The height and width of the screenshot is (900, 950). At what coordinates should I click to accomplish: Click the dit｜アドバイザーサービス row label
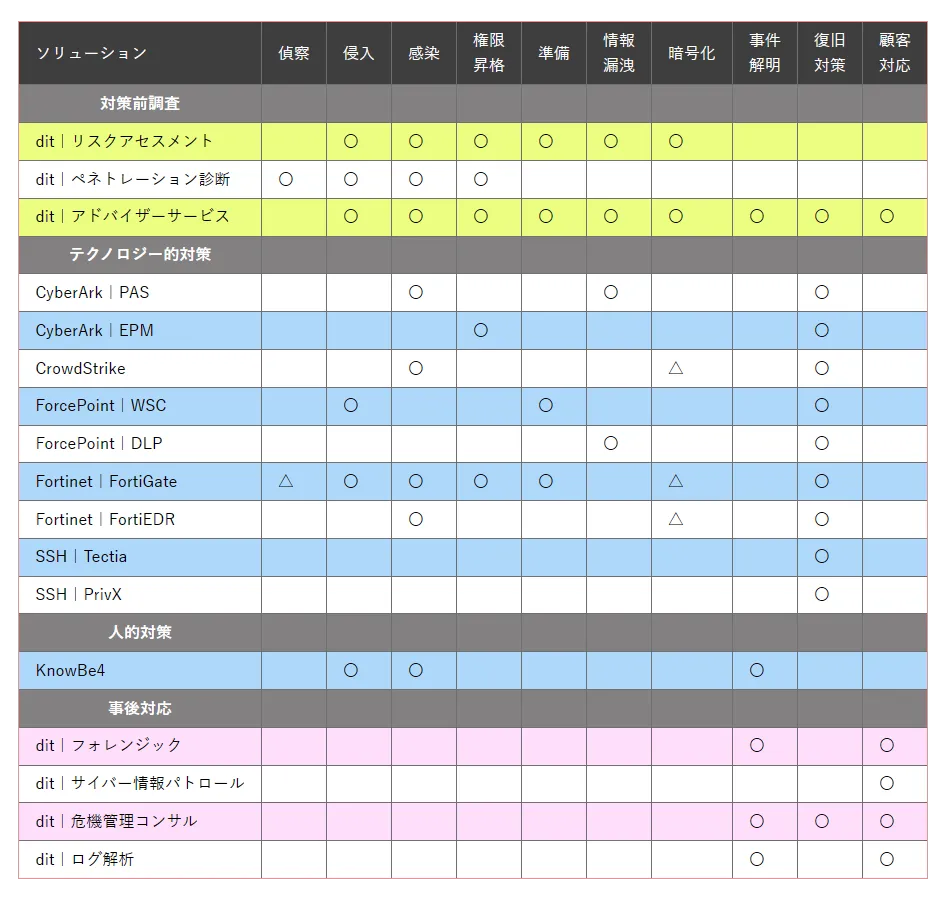[133, 216]
